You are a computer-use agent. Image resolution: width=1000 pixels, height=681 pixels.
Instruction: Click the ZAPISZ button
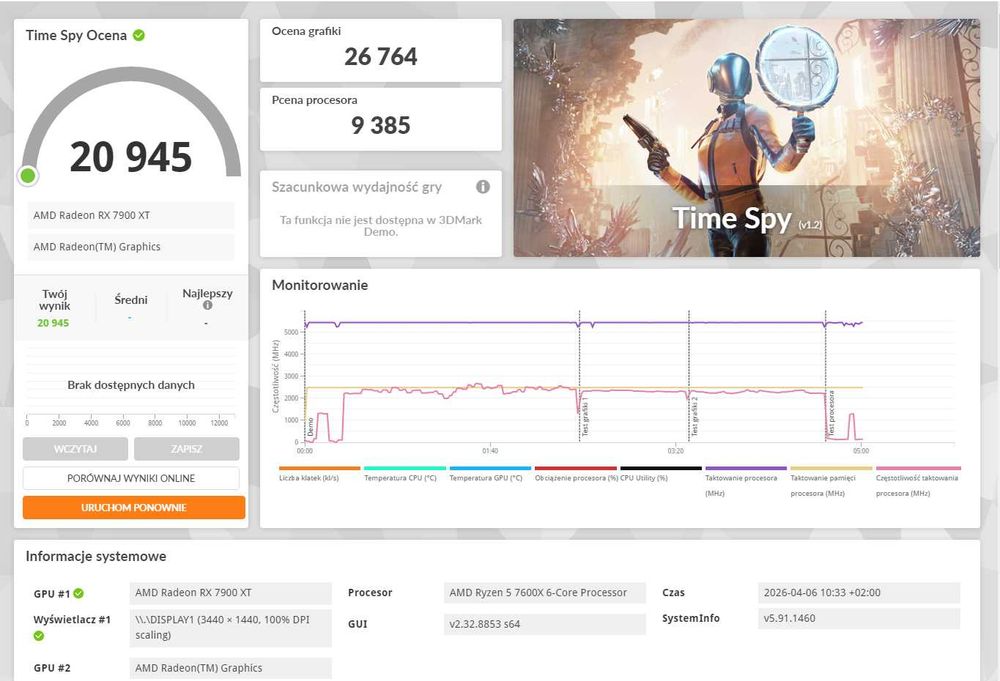186,449
